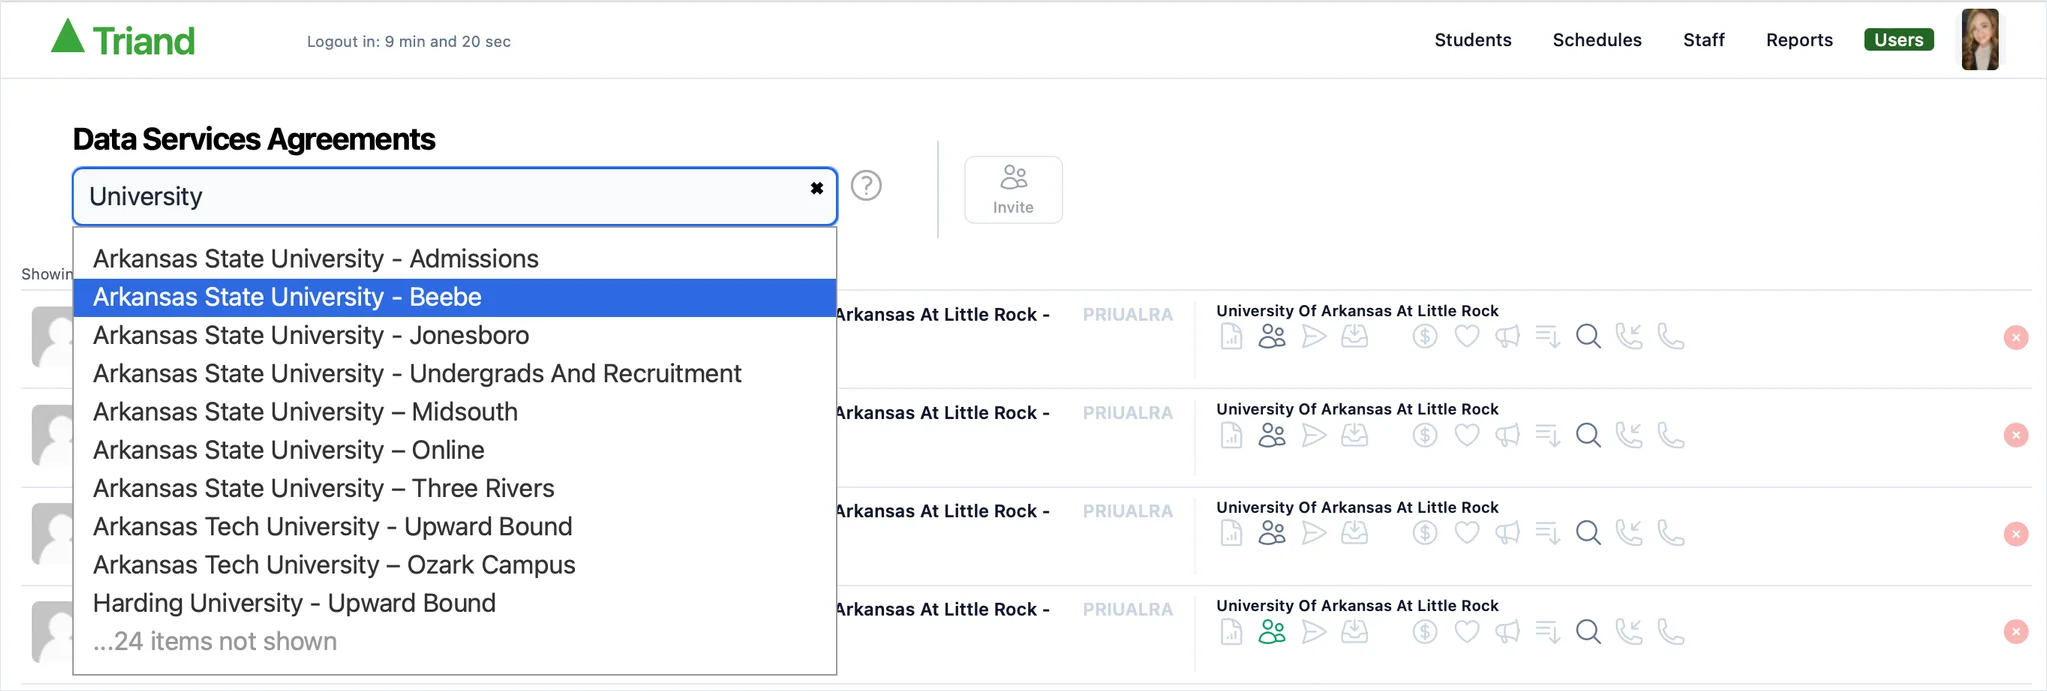Open the Reports menu
Viewport: 2047px width, 691px height.
pyautogui.click(x=1799, y=40)
